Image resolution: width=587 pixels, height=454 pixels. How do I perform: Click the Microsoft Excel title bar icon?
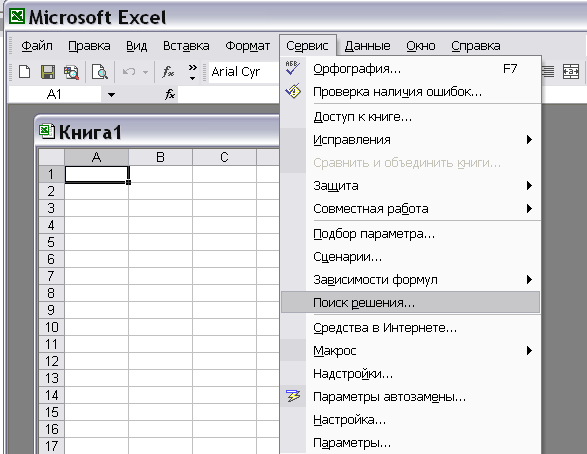pyautogui.click(x=17, y=16)
